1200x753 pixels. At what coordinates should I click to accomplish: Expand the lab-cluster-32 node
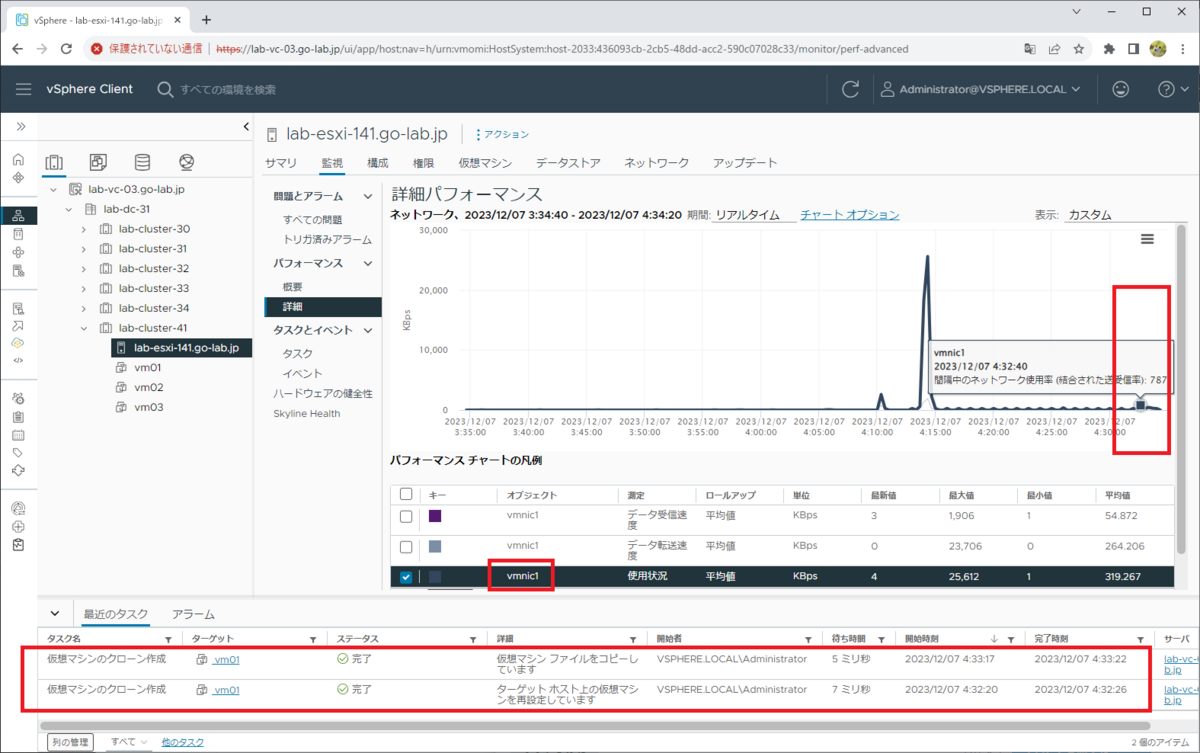84,268
